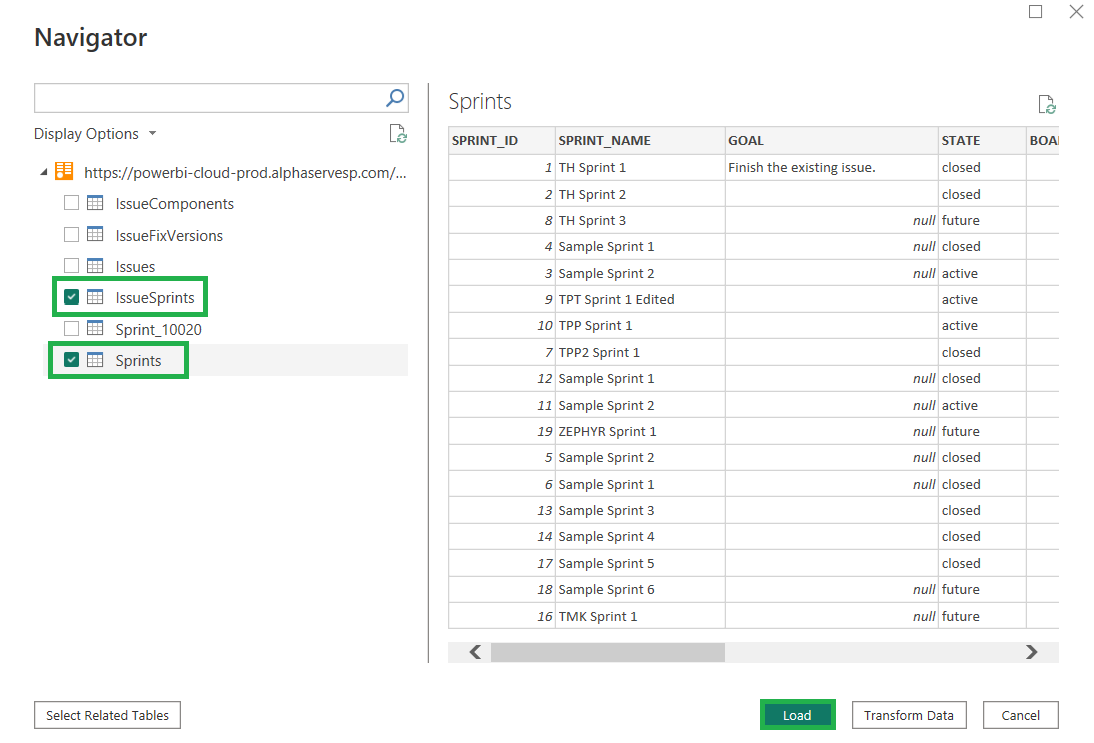Click the data source icon next to the URL

[x=64, y=171]
